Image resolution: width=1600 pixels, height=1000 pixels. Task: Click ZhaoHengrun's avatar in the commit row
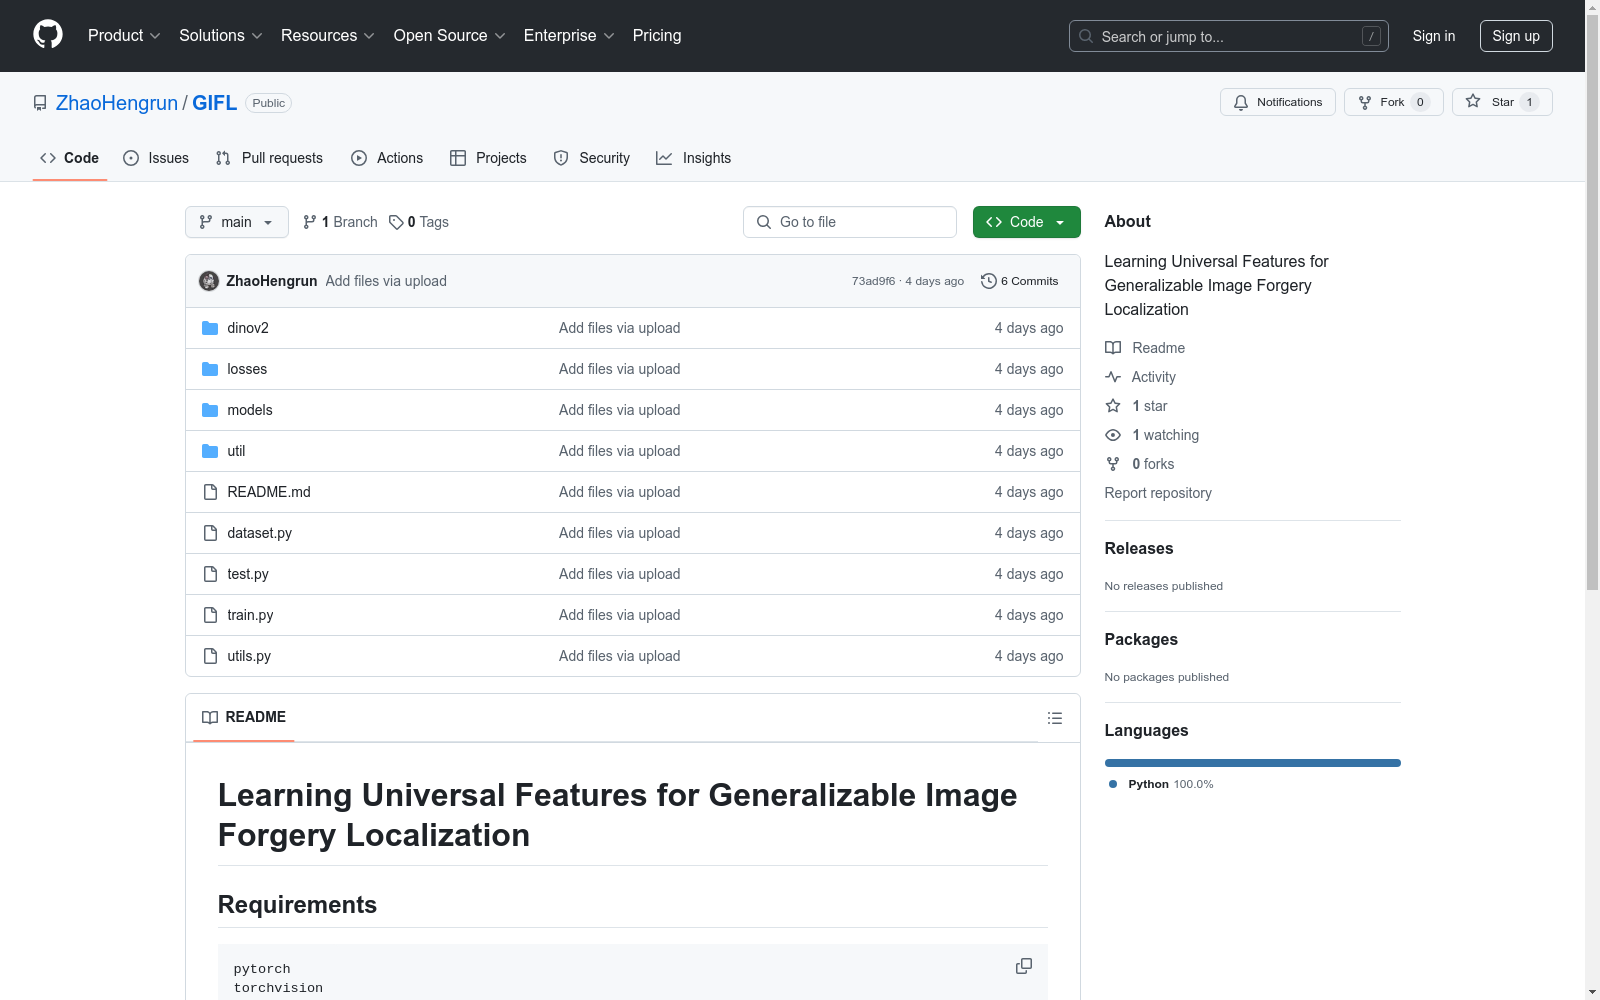coord(209,281)
